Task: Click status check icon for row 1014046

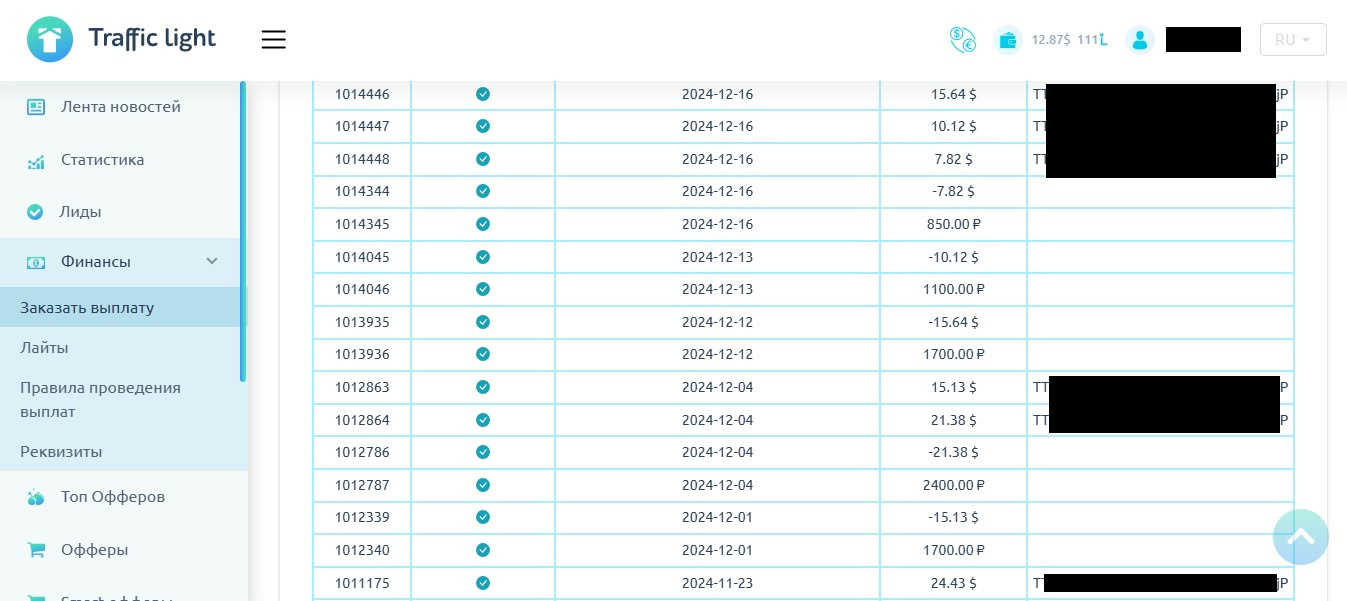Action: coord(483,289)
